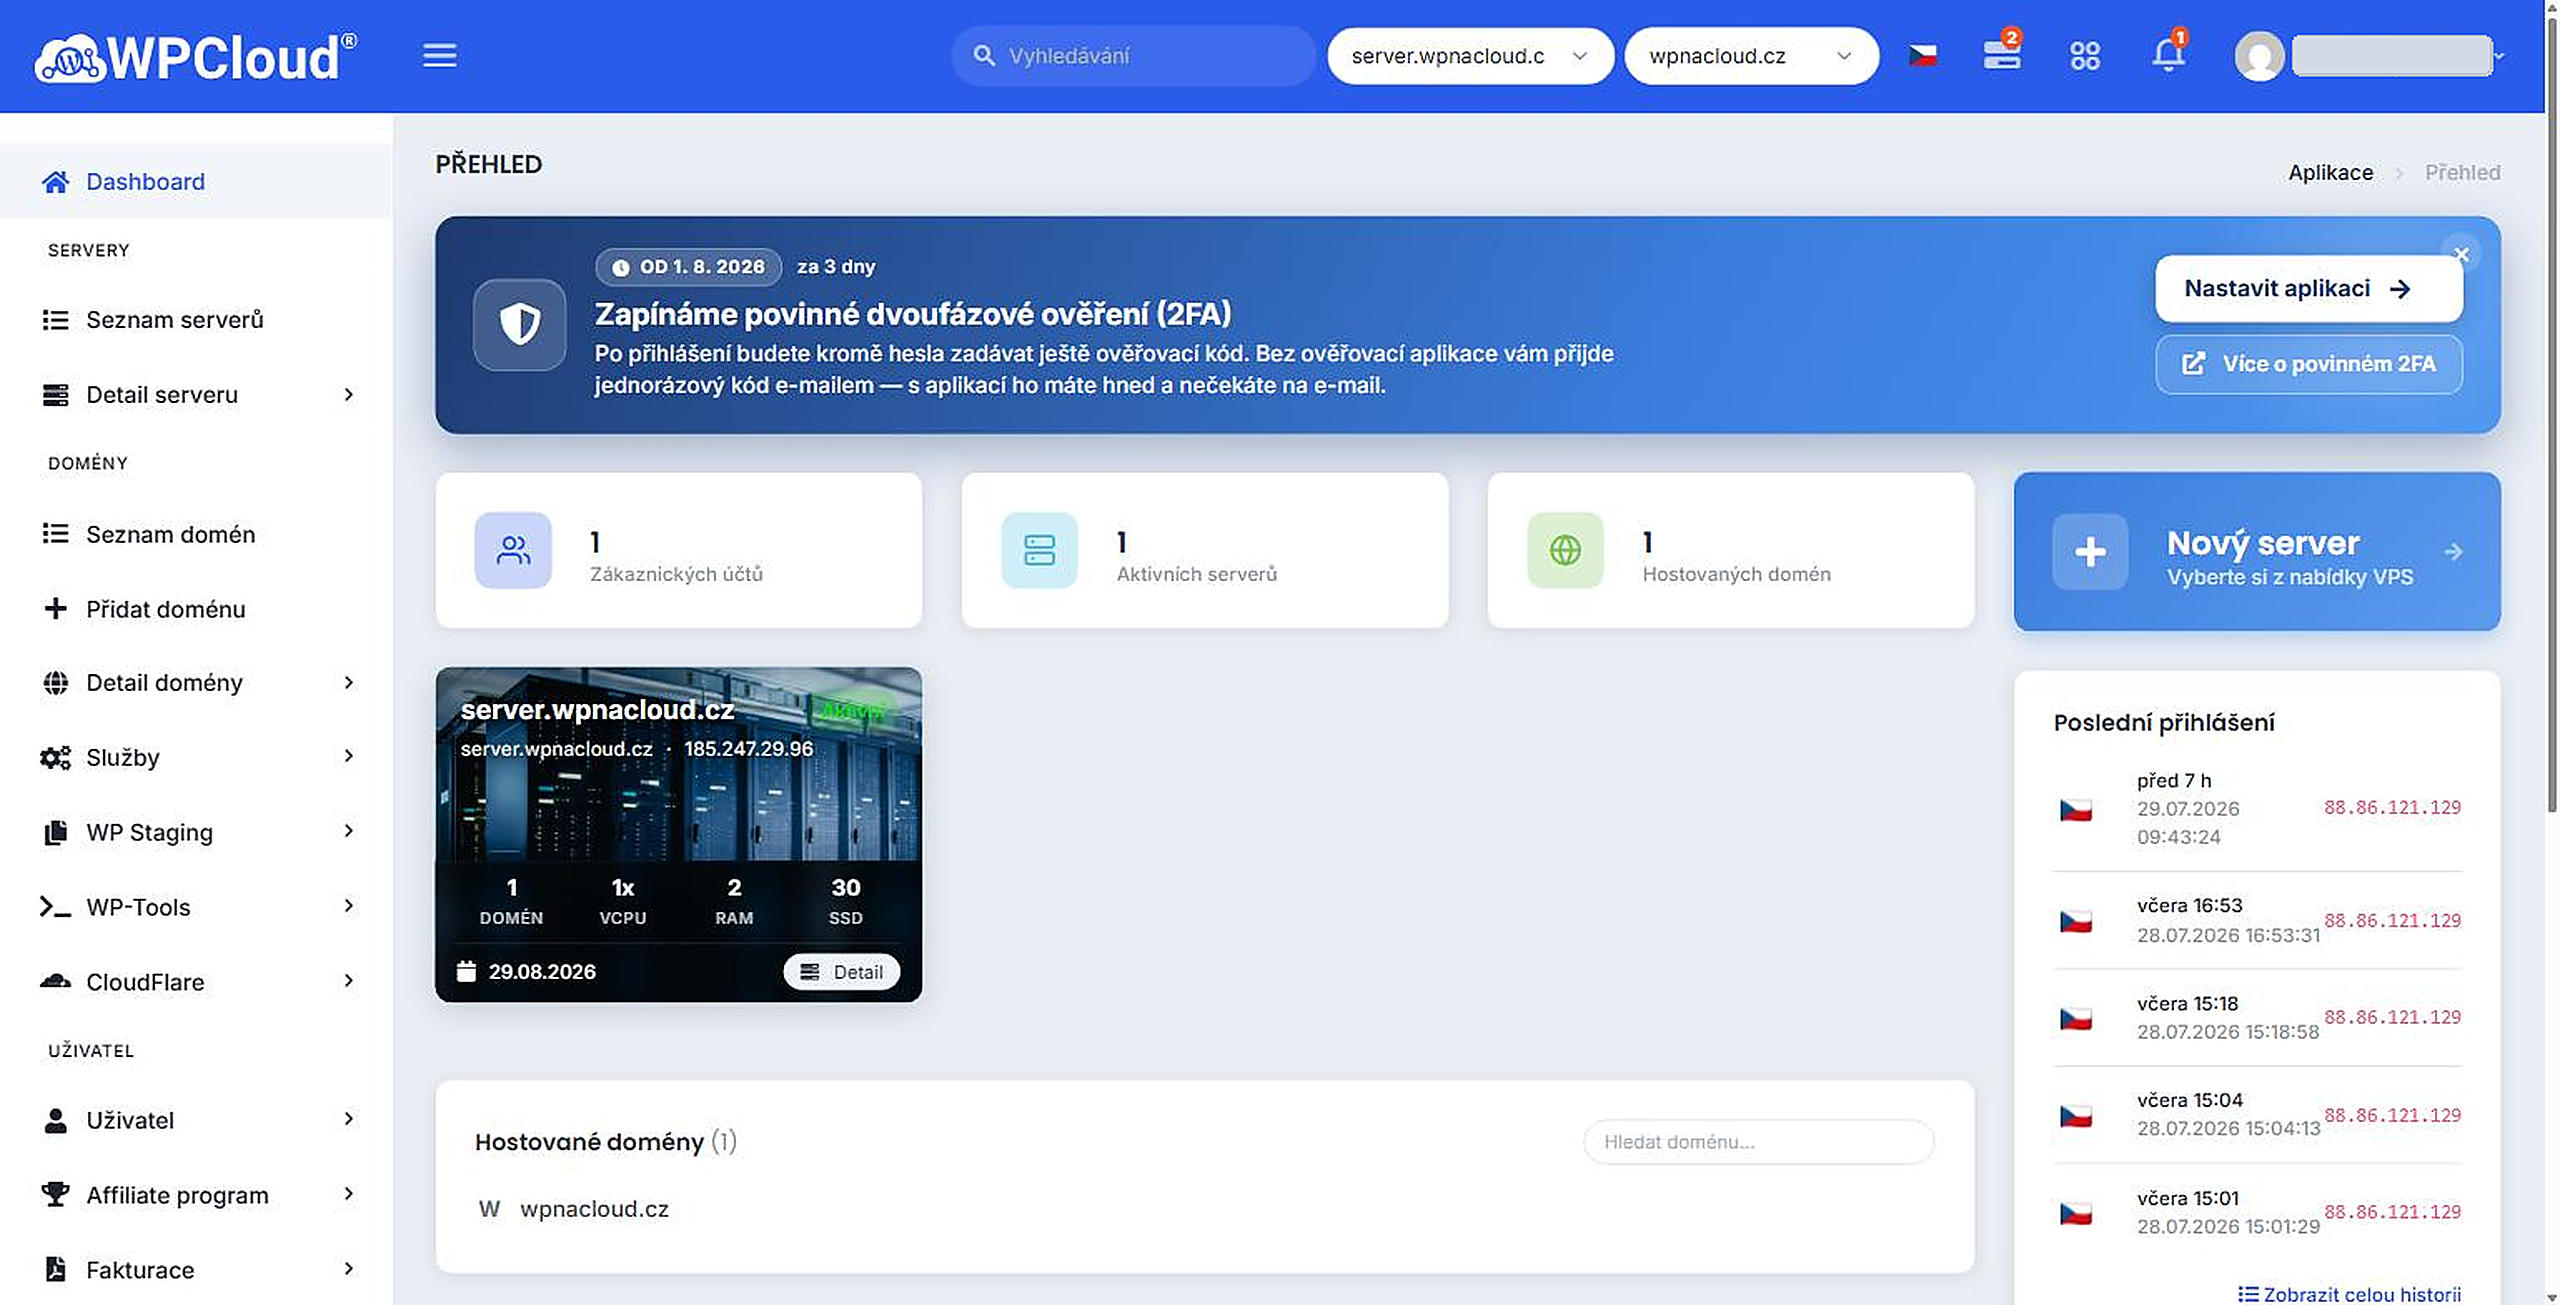Expand the Detail domény submenu arrow

click(348, 683)
